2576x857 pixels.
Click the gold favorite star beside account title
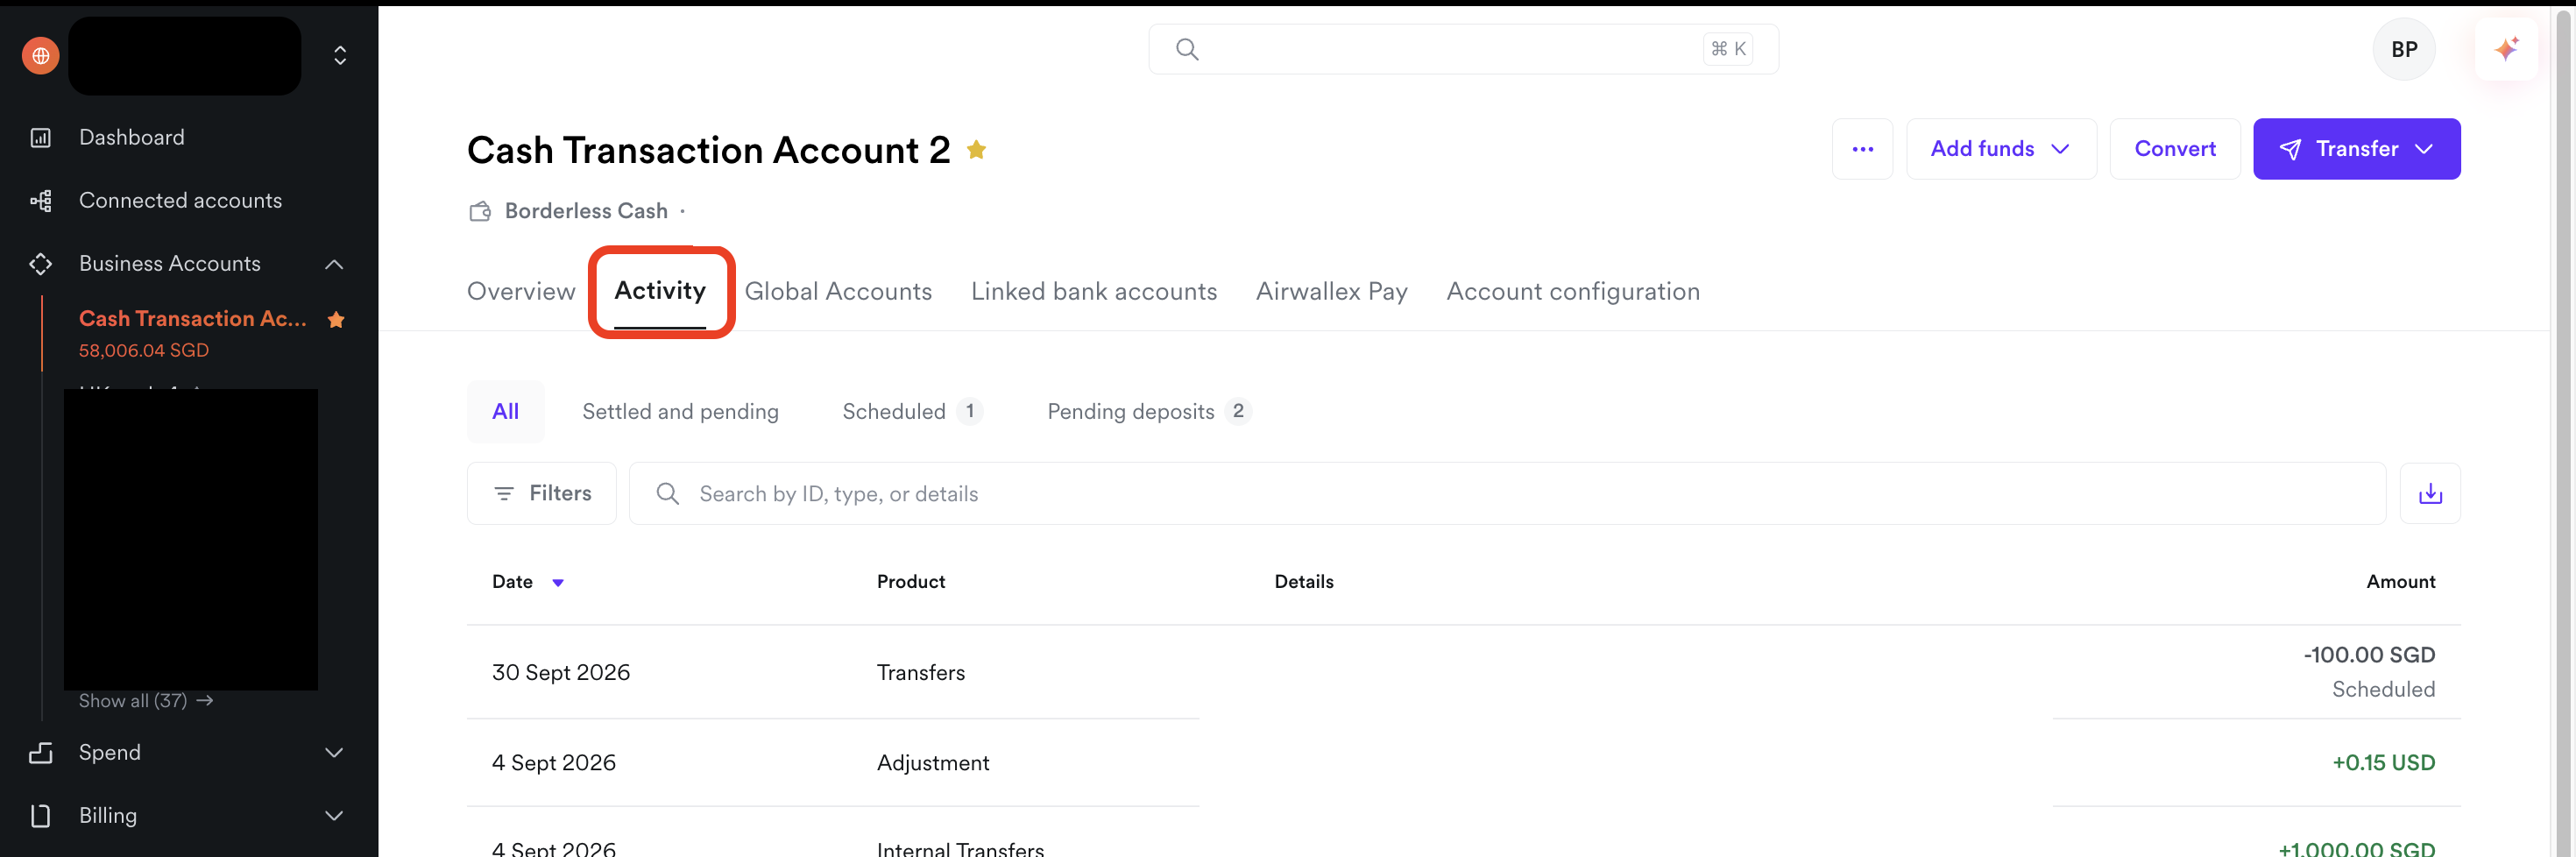976,150
